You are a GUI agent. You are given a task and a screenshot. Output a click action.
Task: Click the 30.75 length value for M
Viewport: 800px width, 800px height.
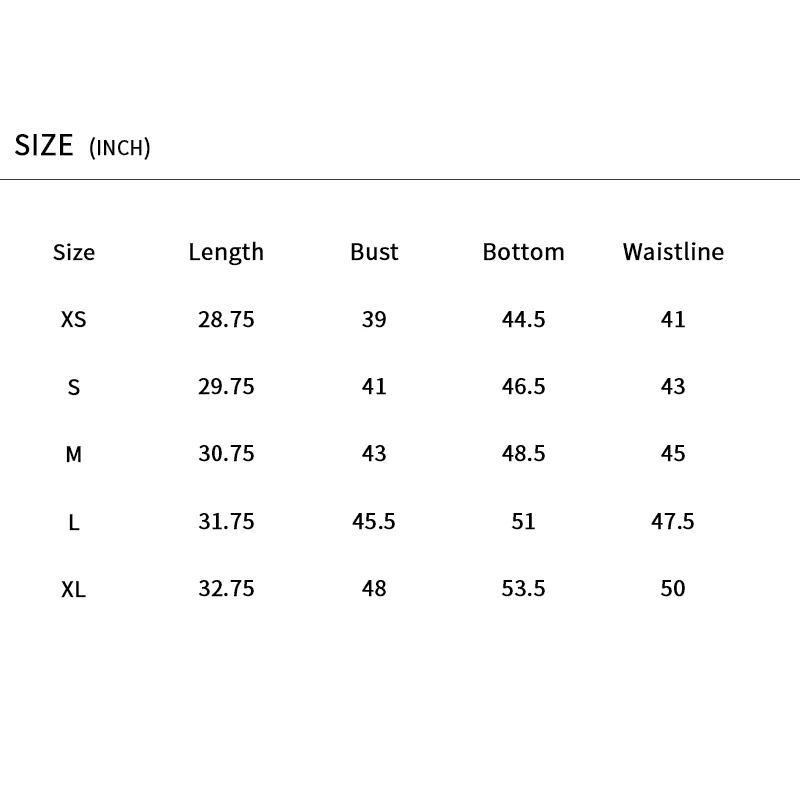(x=226, y=454)
